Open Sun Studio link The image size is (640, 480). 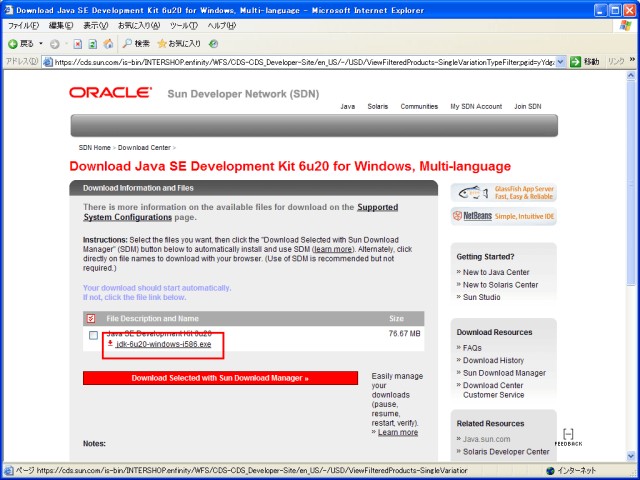(482, 298)
